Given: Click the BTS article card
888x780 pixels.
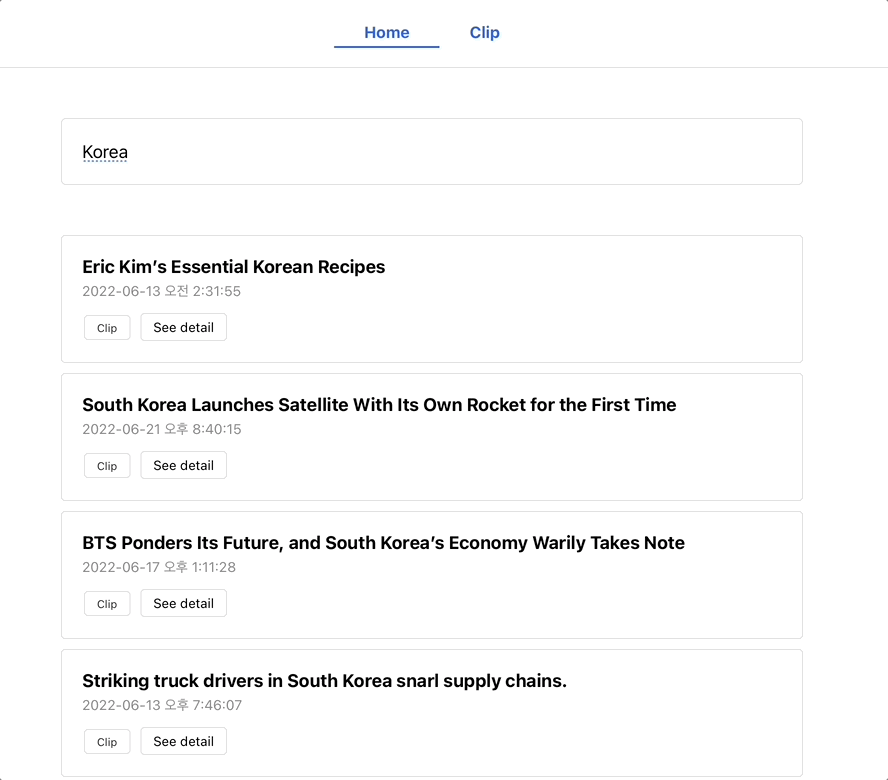Looking at the screenshot, I should [x=600, y=575].
